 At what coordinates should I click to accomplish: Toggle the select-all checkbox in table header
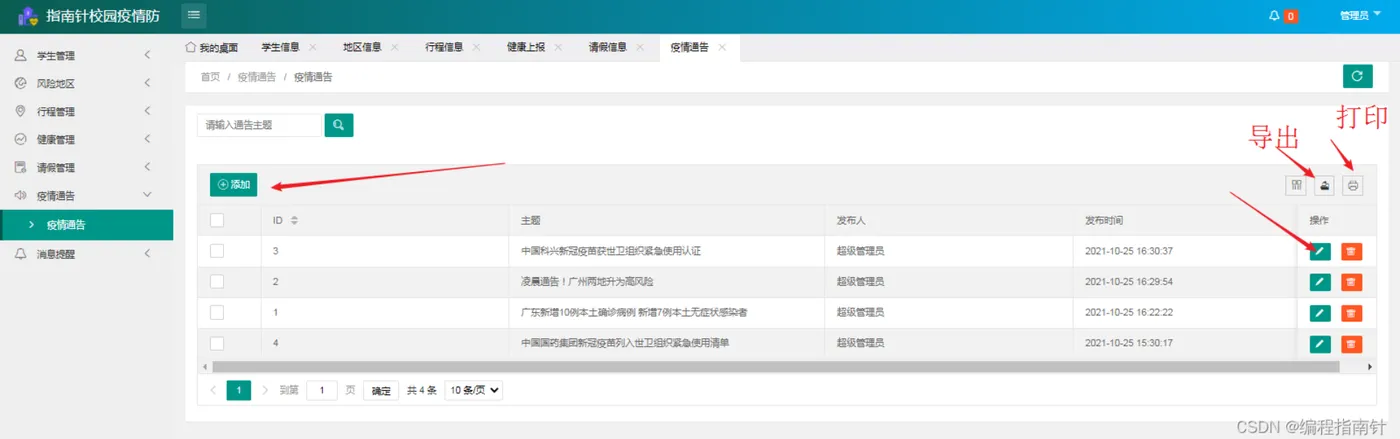(217, 220)
